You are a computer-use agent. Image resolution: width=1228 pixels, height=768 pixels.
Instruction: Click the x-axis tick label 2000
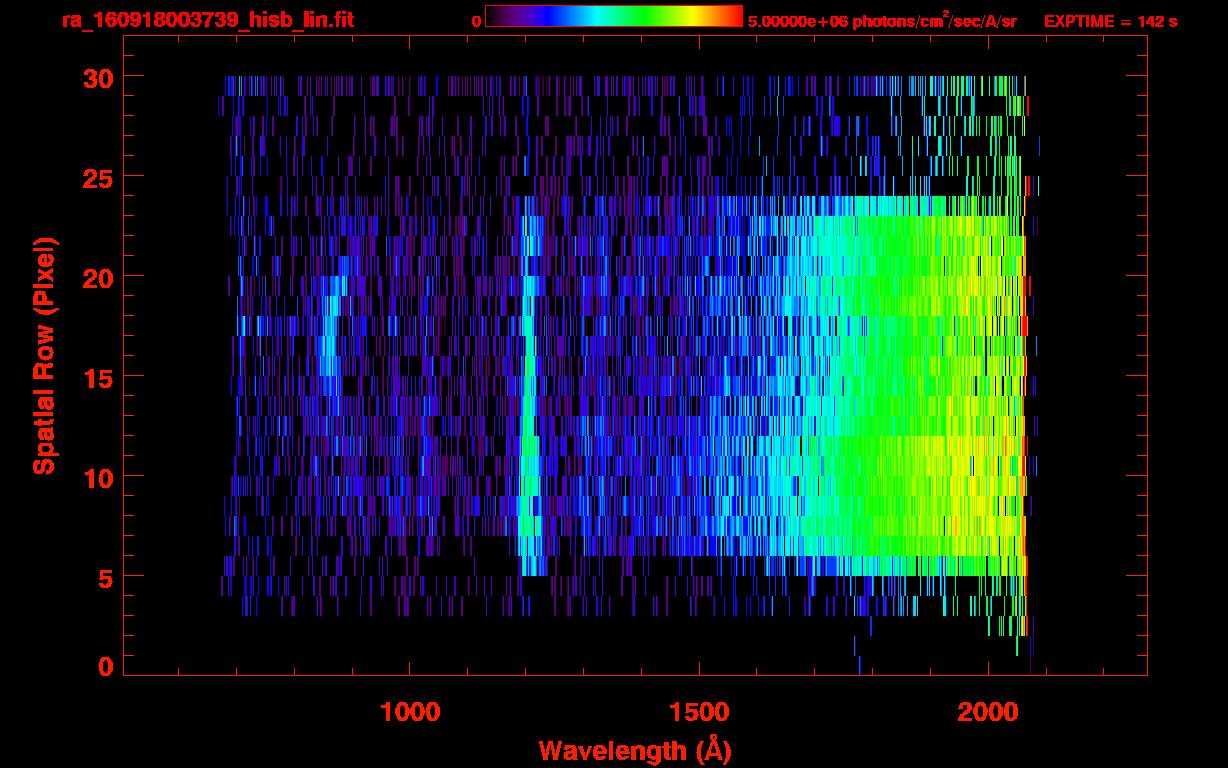coord(988,711)
